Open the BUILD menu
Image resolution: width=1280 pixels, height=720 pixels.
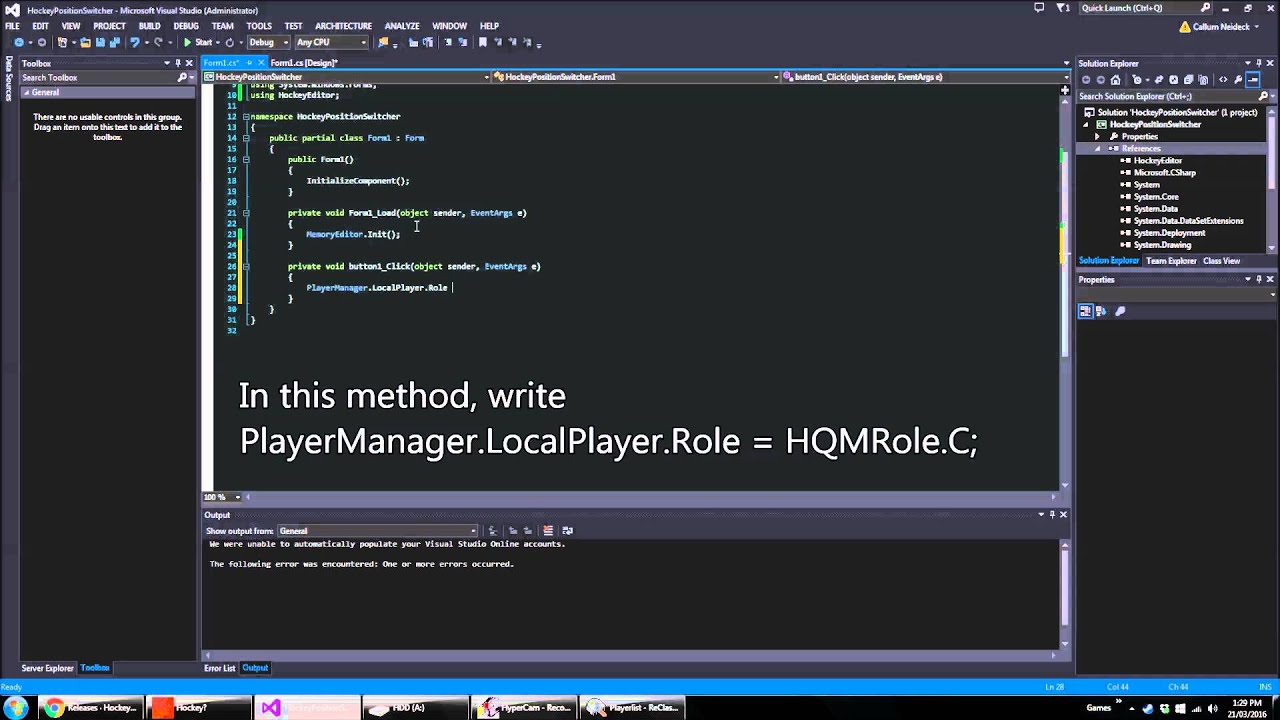tap(149, 26)
